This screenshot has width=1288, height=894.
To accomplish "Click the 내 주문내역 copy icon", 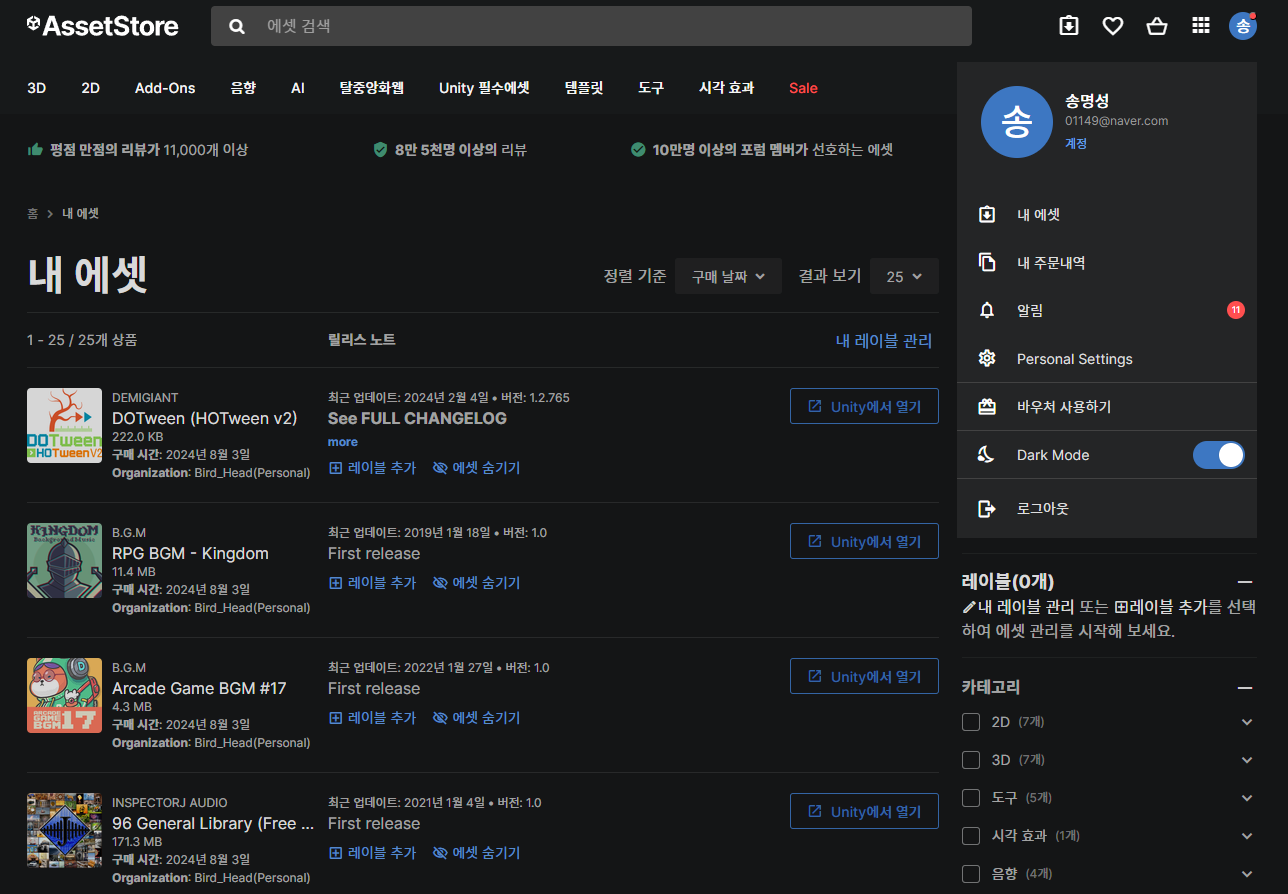I will 987,262.
